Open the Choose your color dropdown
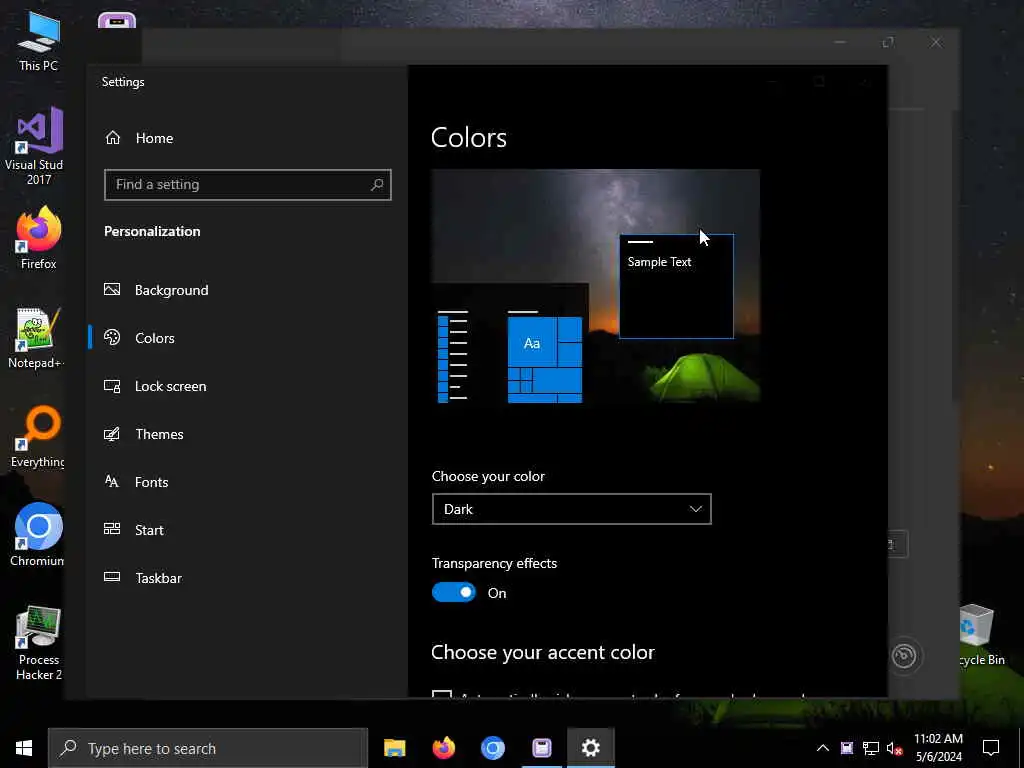1024x768 pixels. point(571,509)
